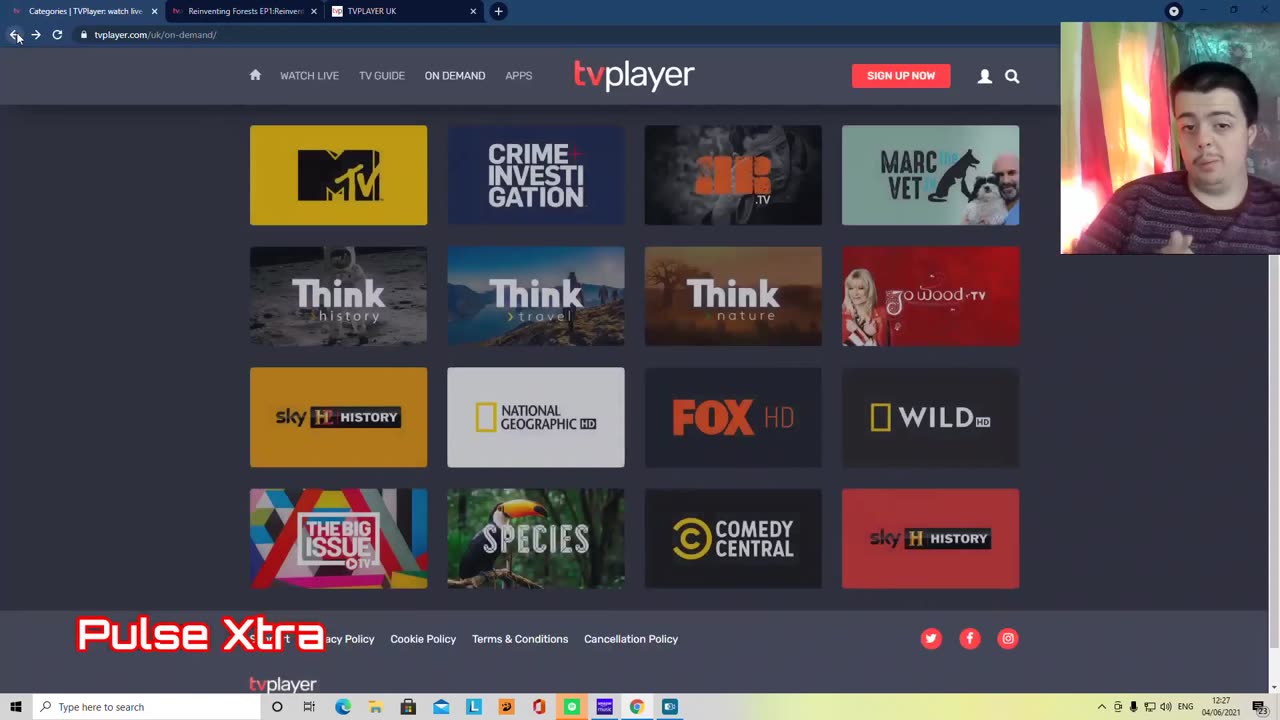Close the Reinventing Forests tab
The height and width of the screenshot is (720, 1280).
point(314,11)
